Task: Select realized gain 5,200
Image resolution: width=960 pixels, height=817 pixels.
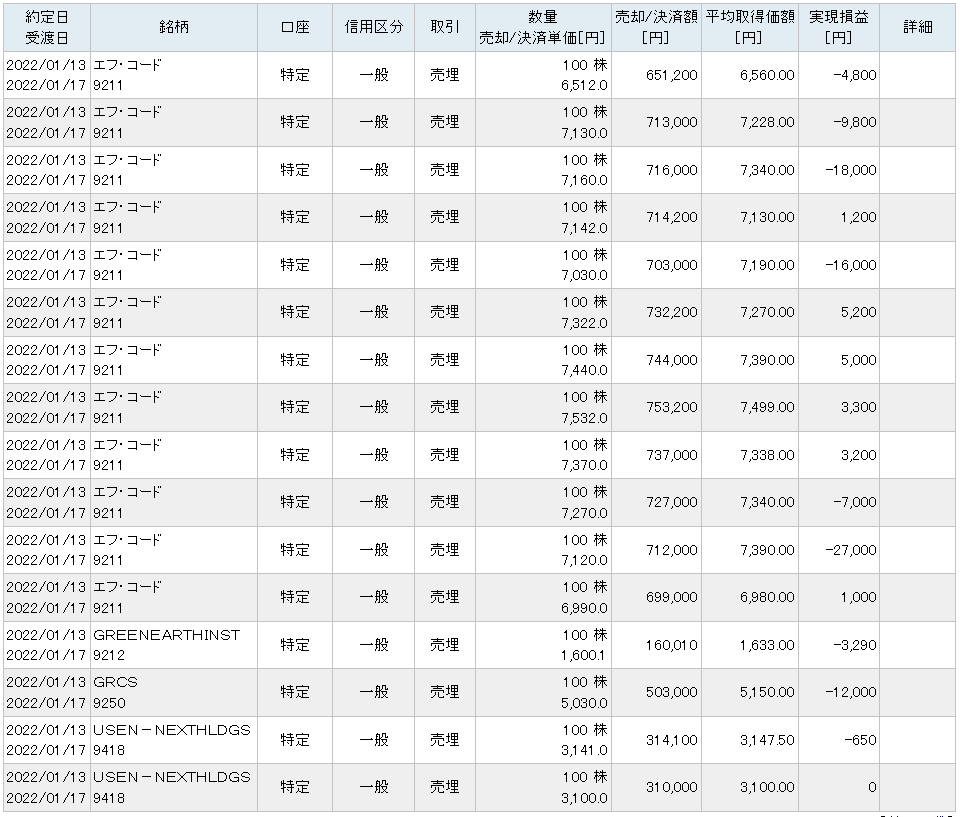Action: (x=858, y=312)
